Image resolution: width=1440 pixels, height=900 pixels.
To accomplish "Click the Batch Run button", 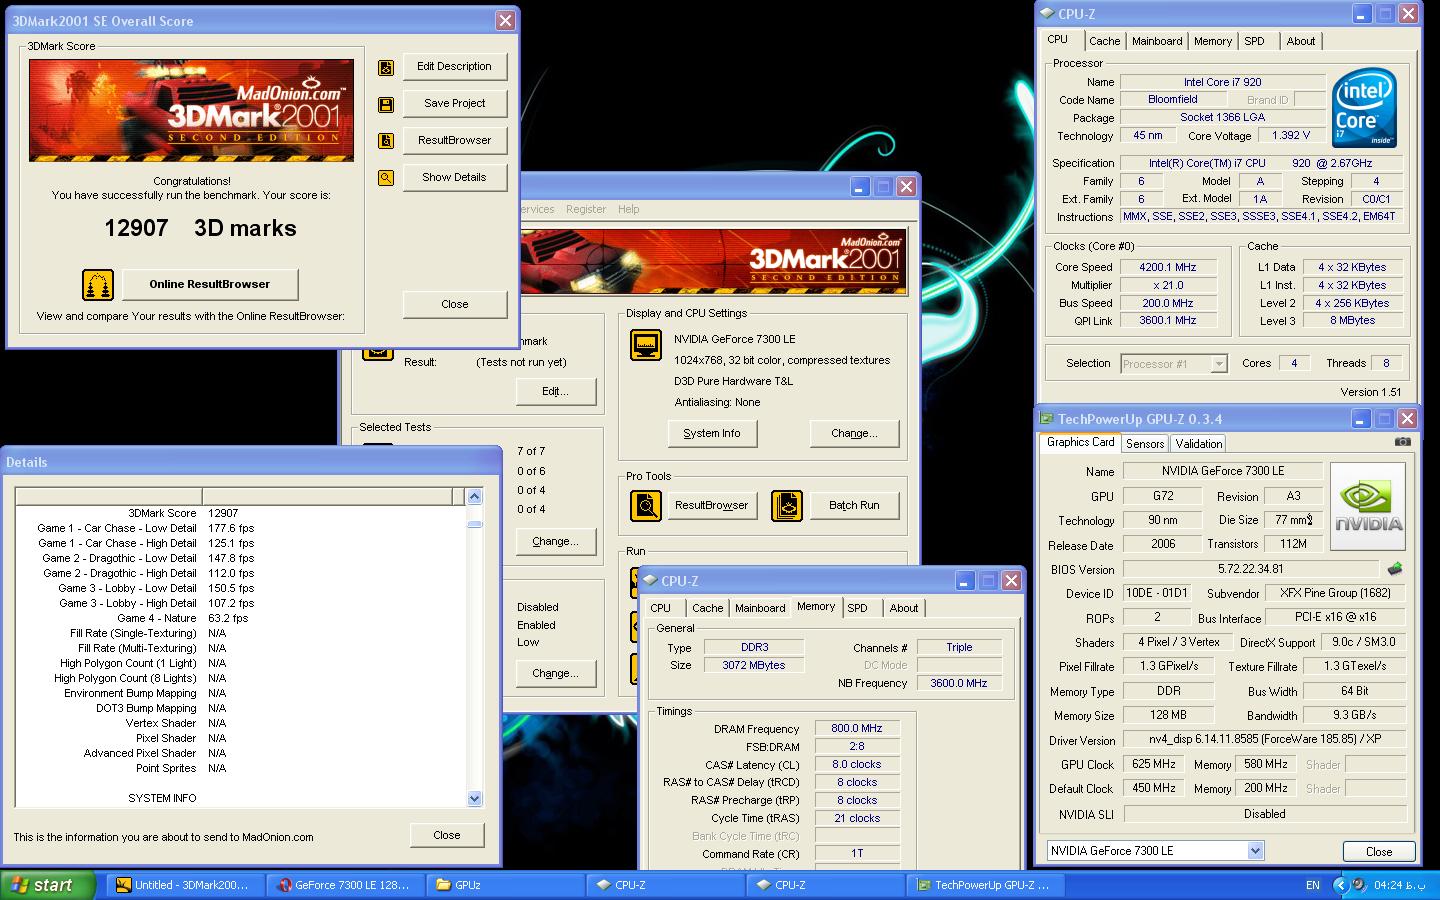I will pos(854,506).
